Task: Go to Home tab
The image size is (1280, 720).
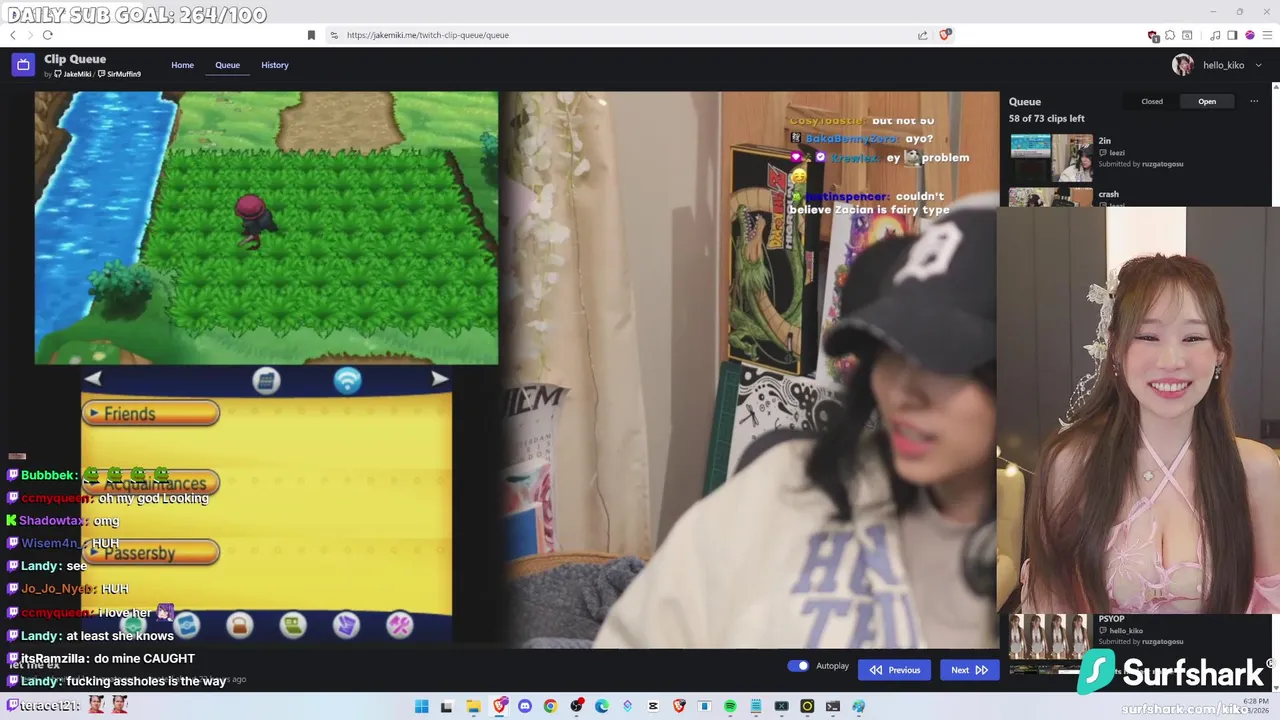Action: [182, 65]
